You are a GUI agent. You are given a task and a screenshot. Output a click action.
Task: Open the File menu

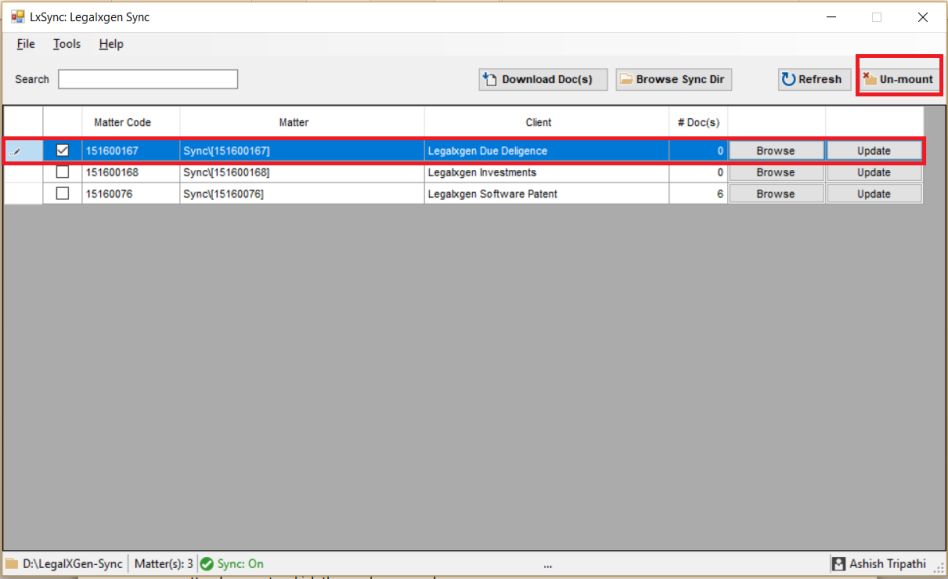click(x=26, y=44)
